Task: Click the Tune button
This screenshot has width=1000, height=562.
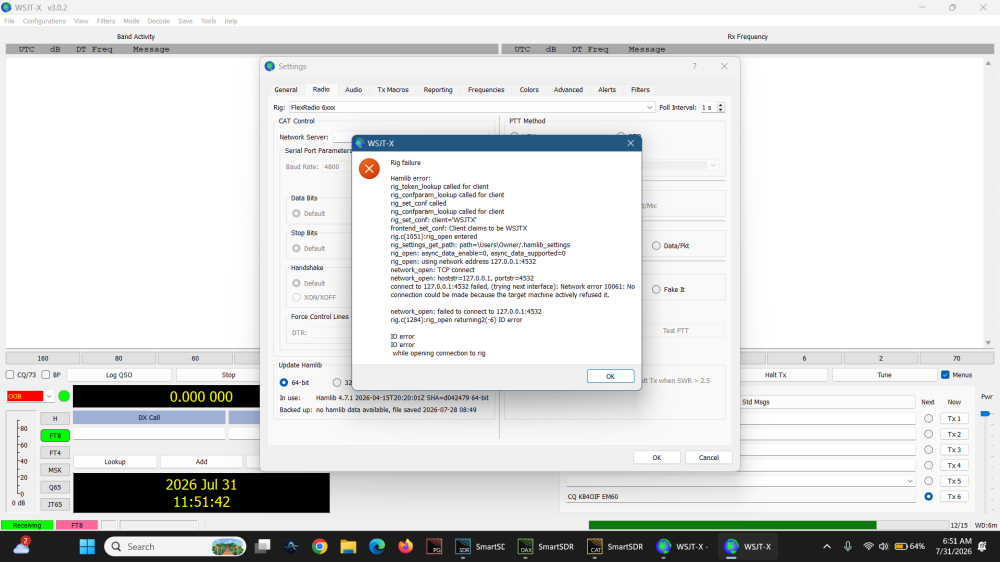Action: (884, 375)
